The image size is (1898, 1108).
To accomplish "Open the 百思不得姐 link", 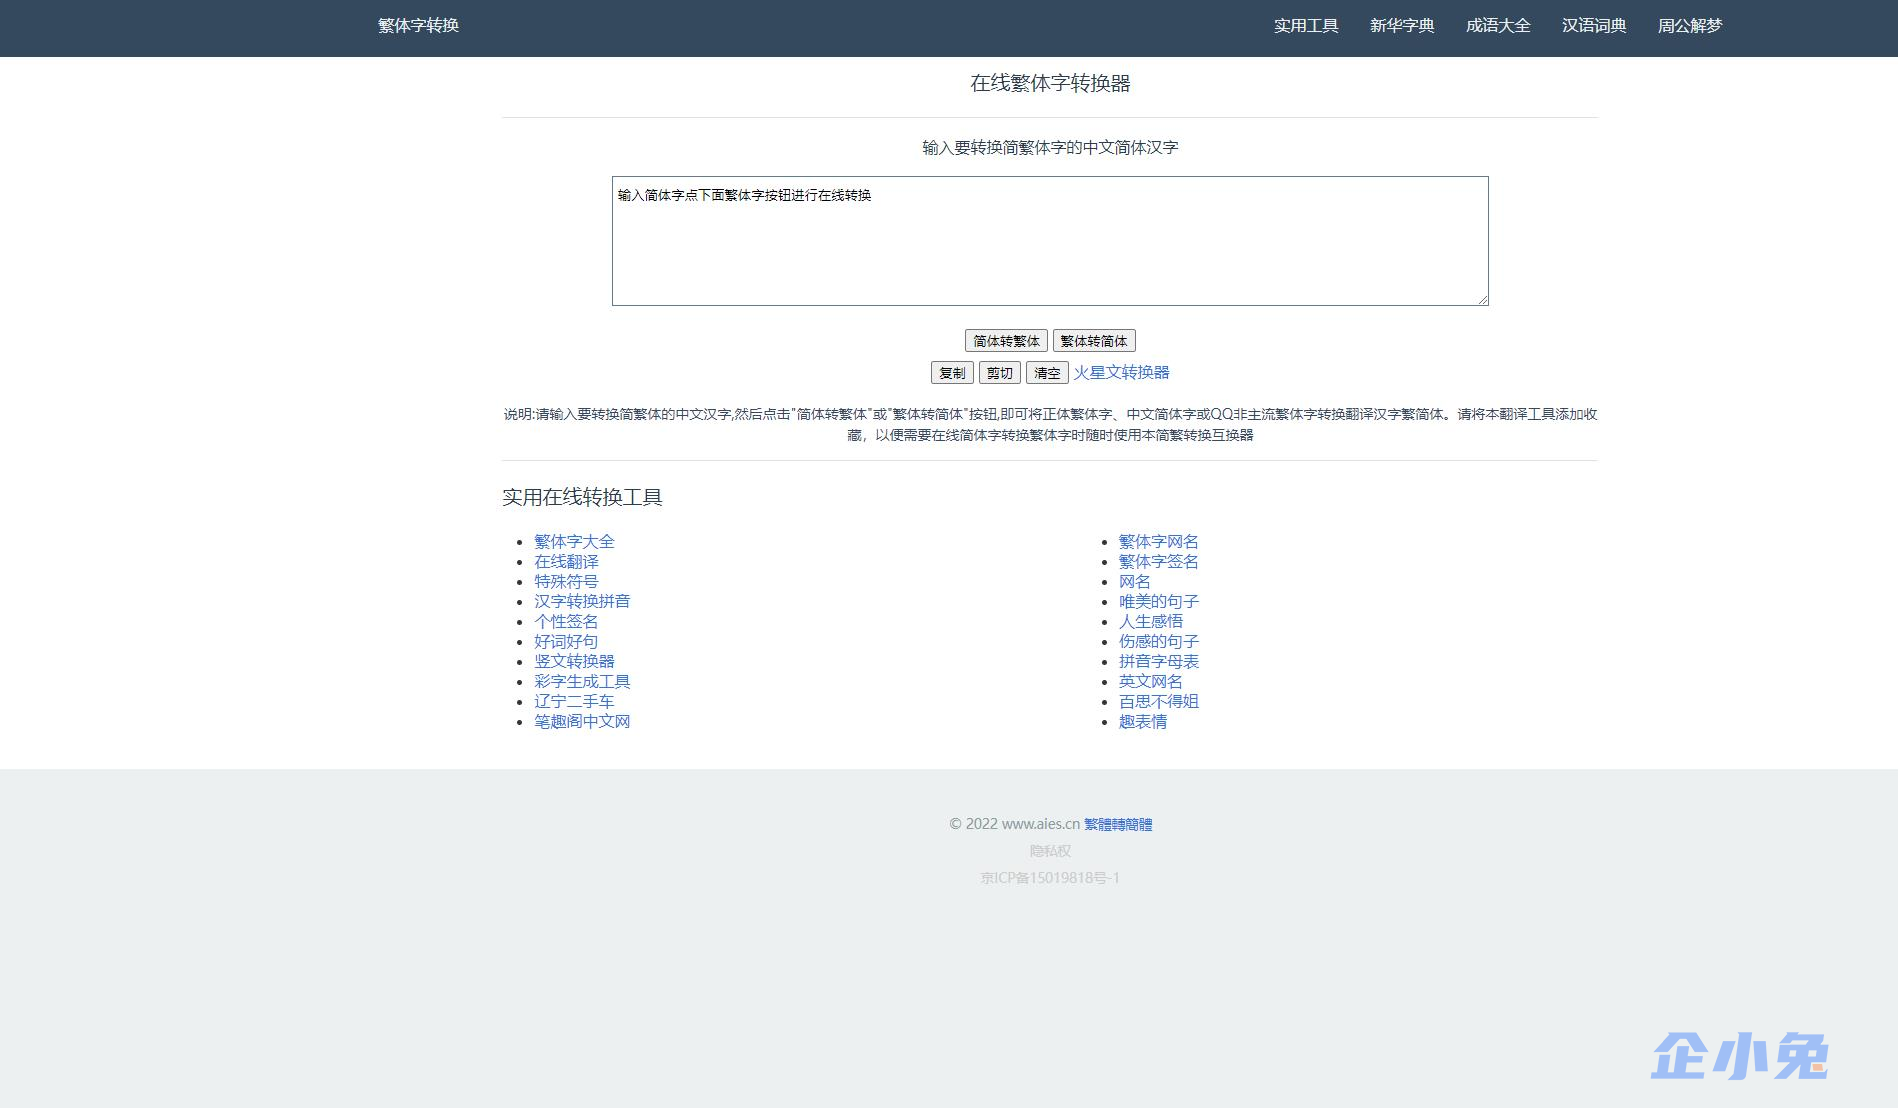I will [x=1158, y=701].
